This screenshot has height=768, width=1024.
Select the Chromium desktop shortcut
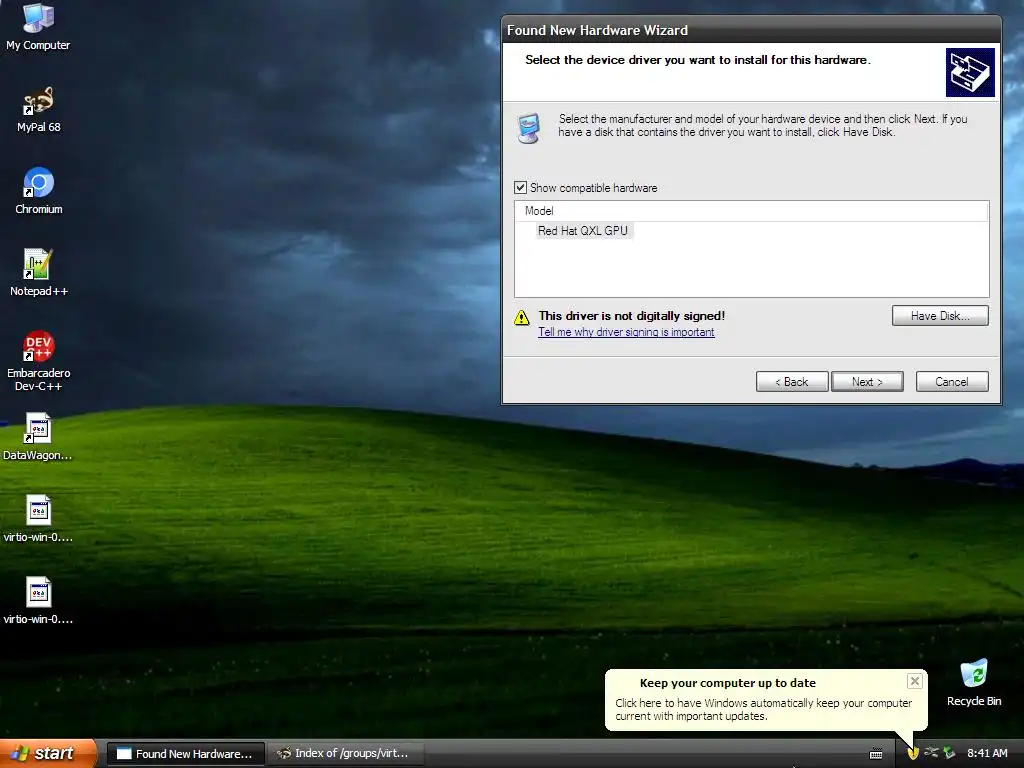[39, 191]
